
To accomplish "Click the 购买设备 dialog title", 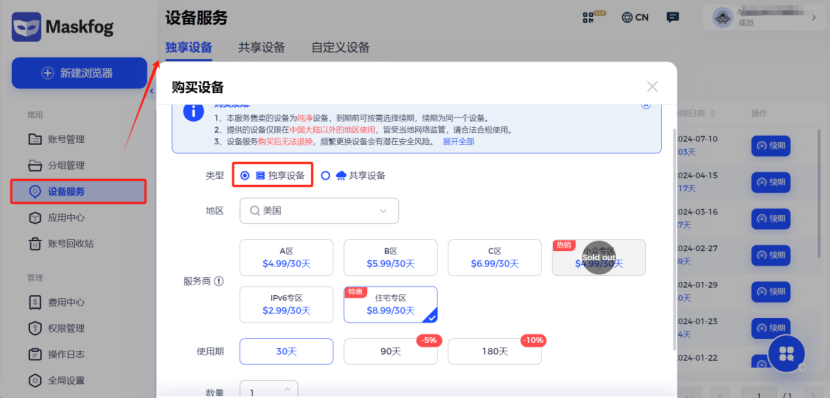I will pyautogui.click(x=197, y=87).
